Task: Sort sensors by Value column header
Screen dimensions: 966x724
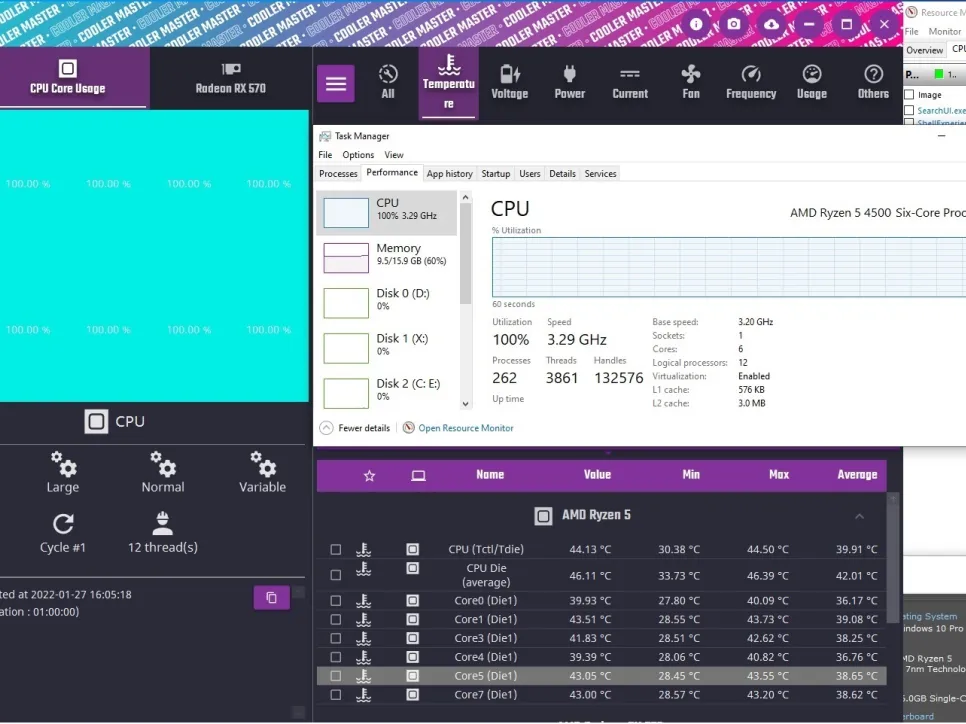Action: pos(597,474)
